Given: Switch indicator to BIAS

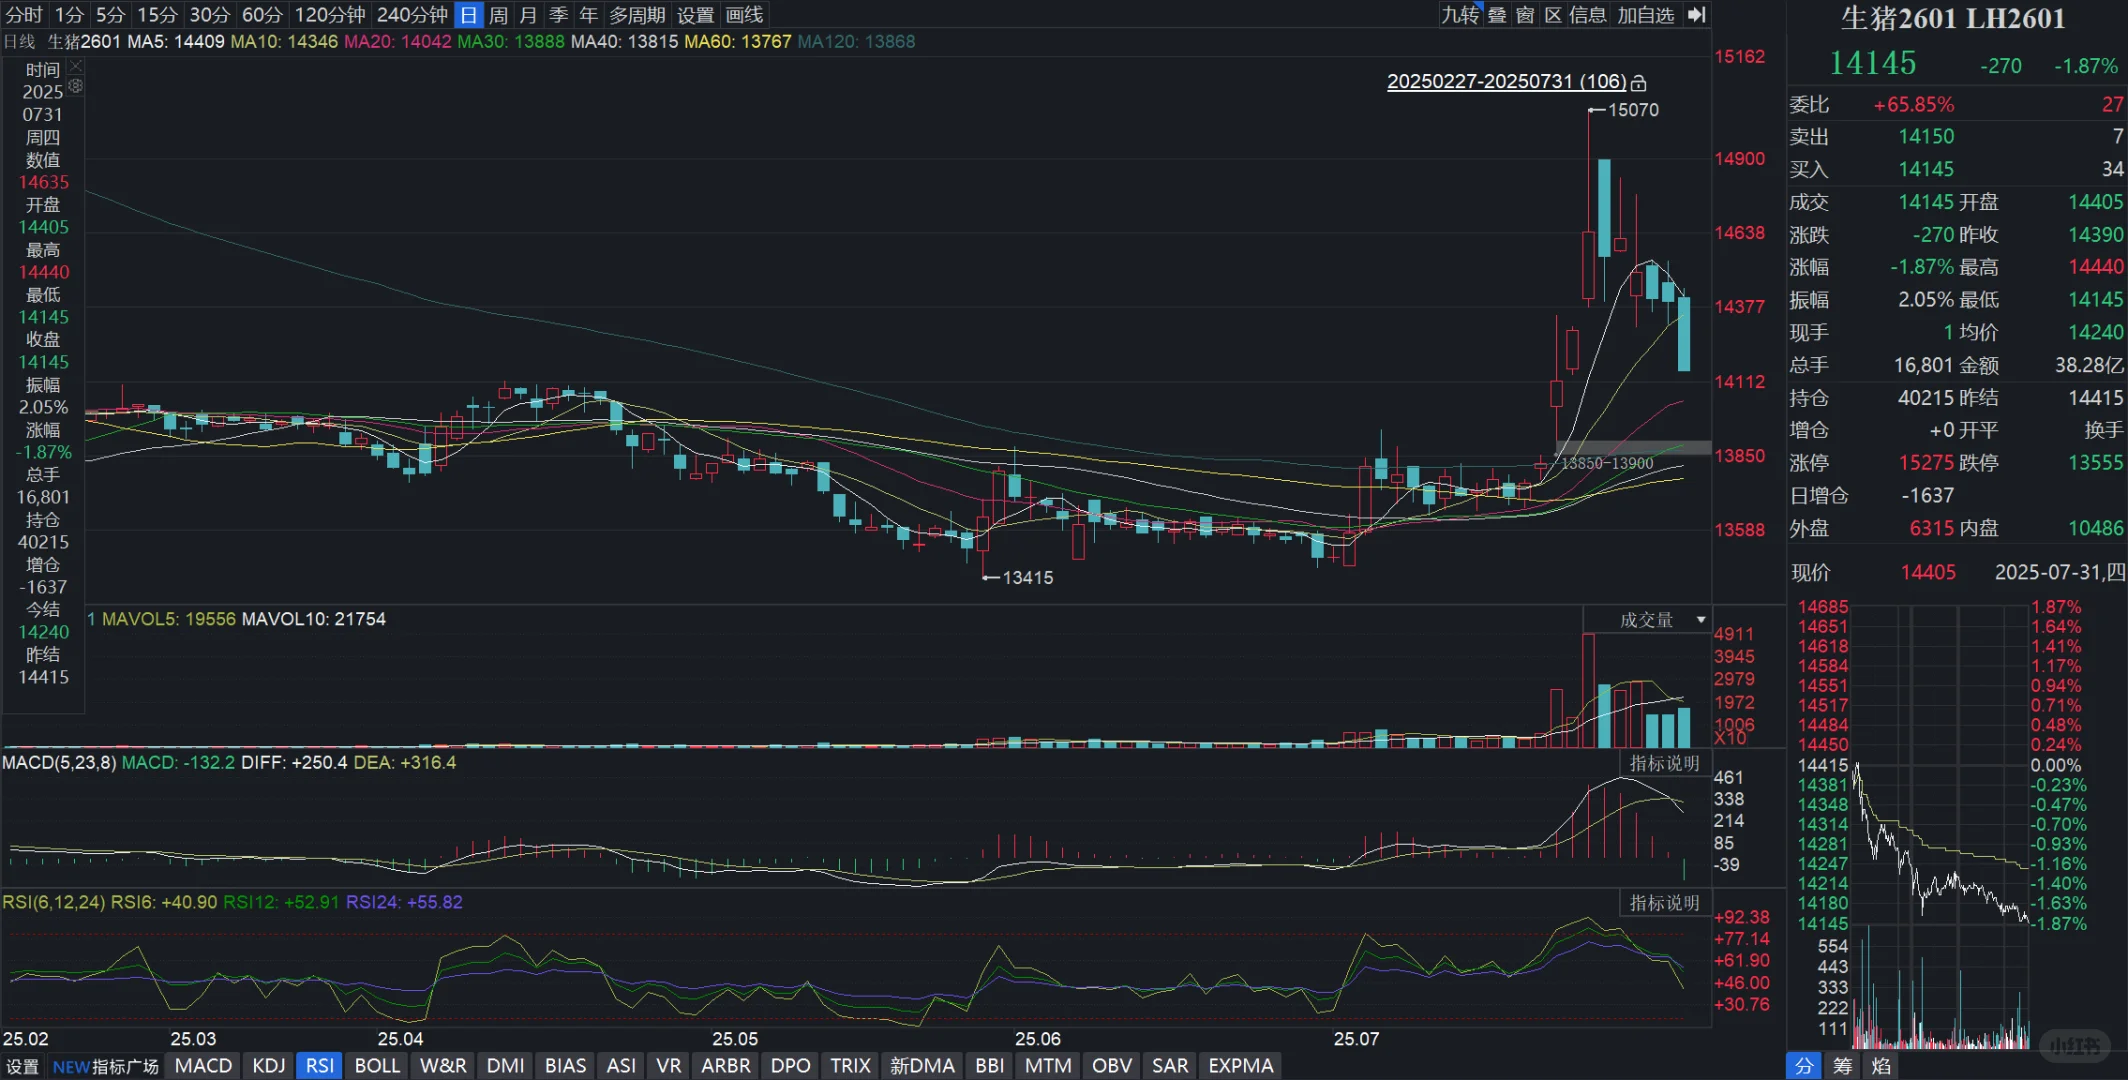Looking at the screenshot, I should tap(565, 1066).
